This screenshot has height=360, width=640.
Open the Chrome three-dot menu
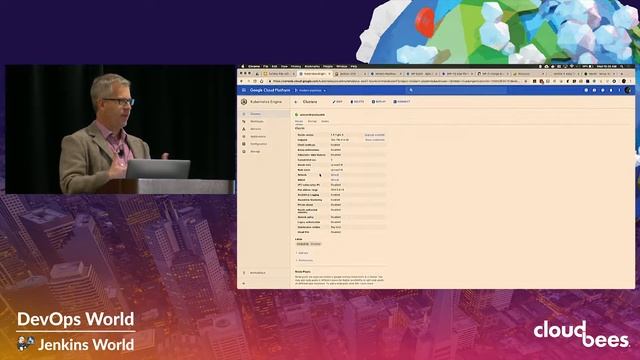630,81
